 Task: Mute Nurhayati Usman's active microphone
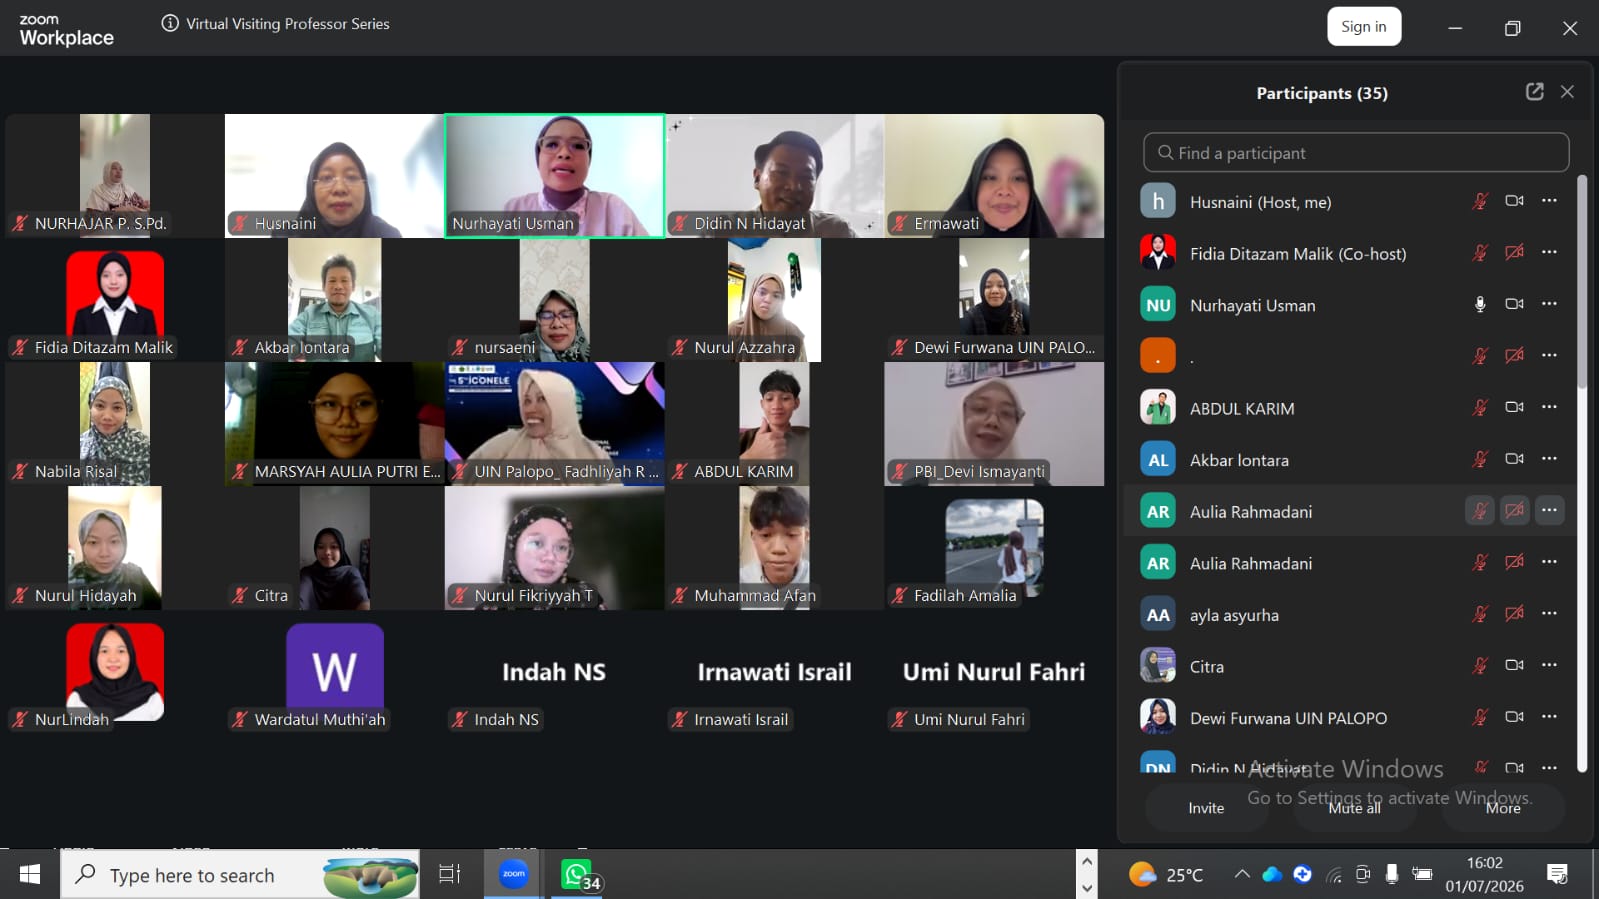(x=1480, y=305)
